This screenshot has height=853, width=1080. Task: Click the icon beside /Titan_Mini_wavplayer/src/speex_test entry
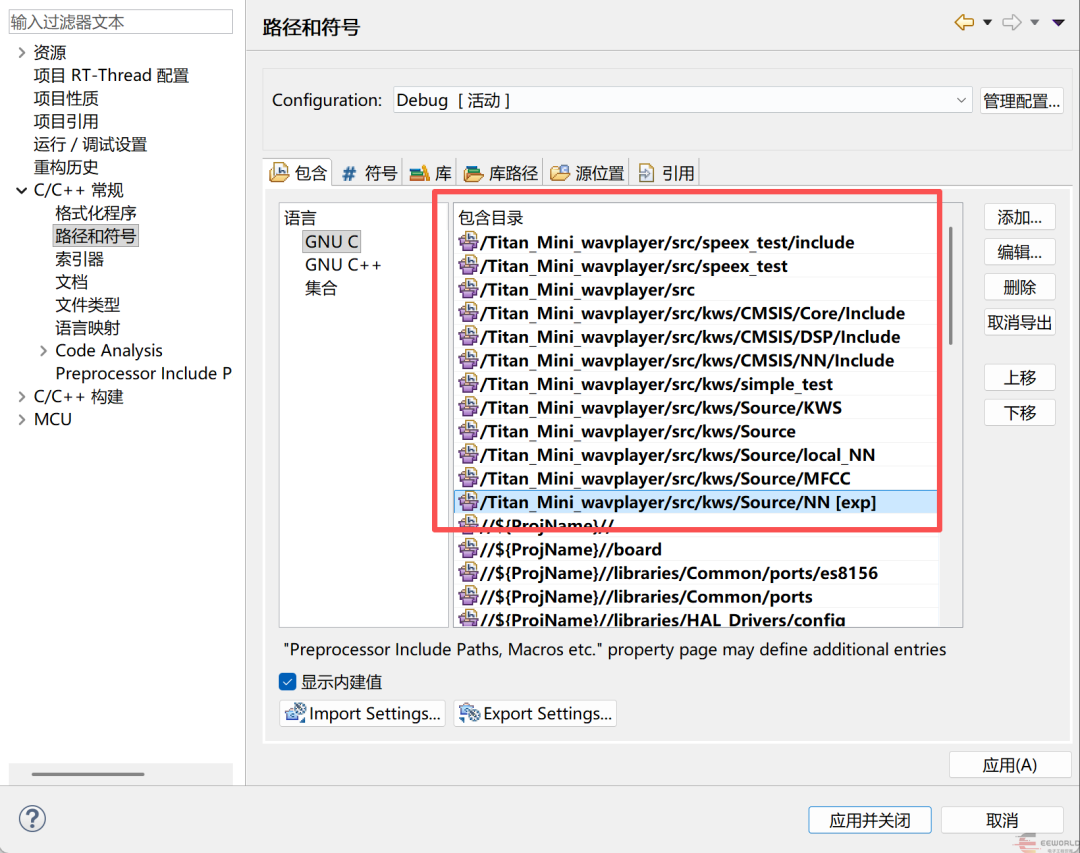[468, 265]
